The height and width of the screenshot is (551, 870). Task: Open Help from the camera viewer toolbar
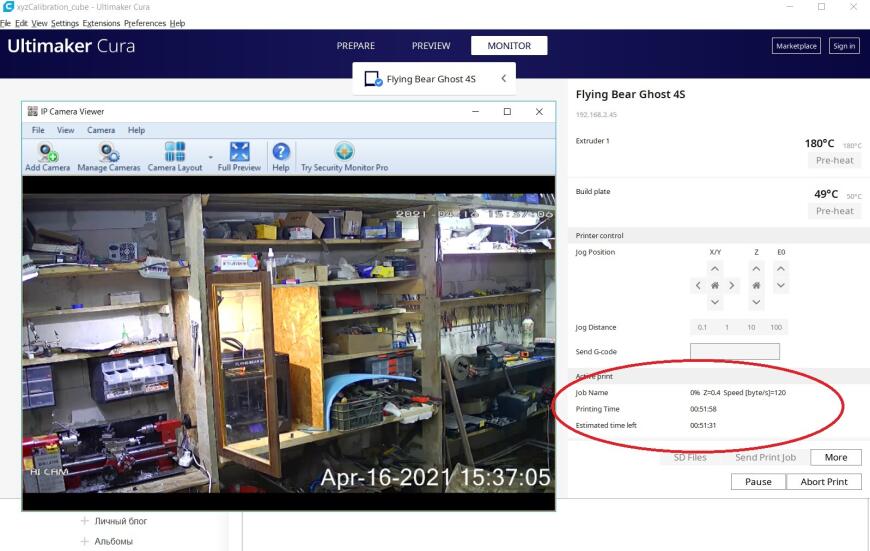pos(281,156)
